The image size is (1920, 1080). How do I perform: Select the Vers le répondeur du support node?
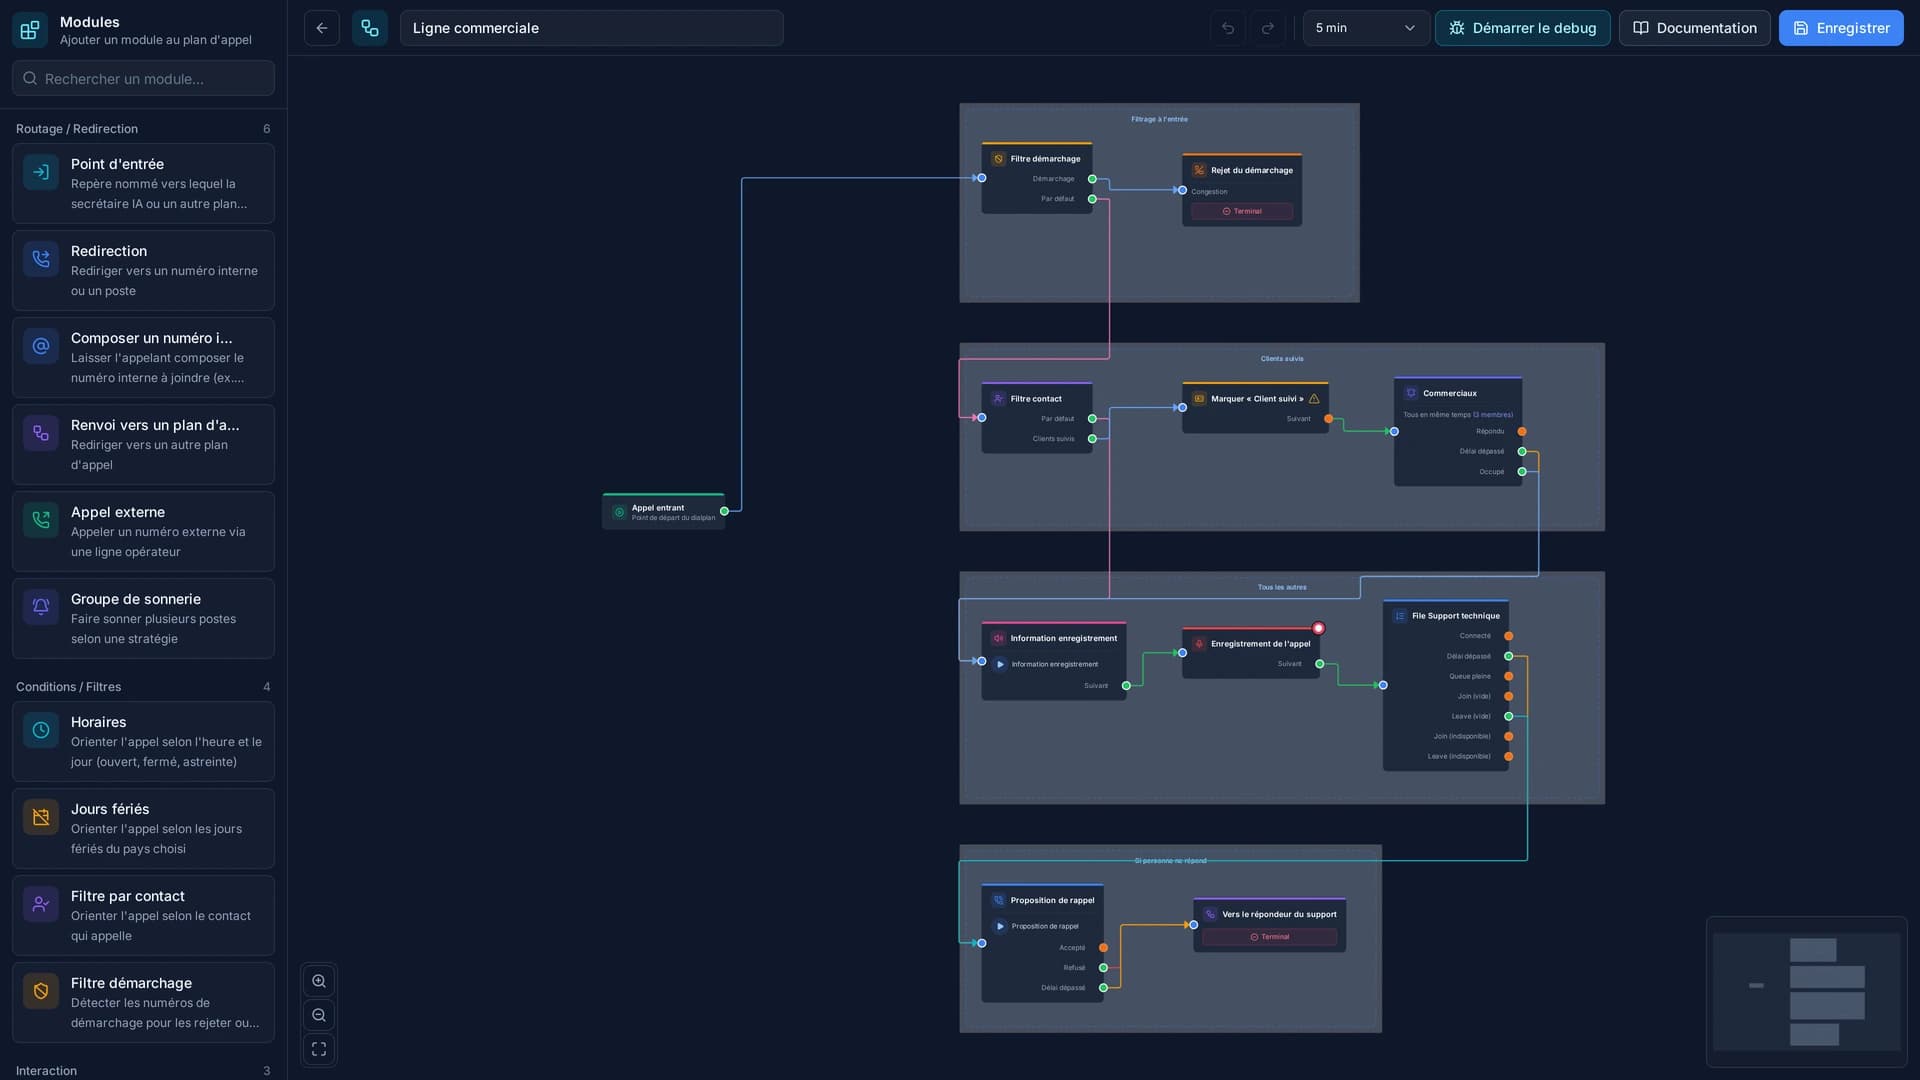tap(1270, 925)
